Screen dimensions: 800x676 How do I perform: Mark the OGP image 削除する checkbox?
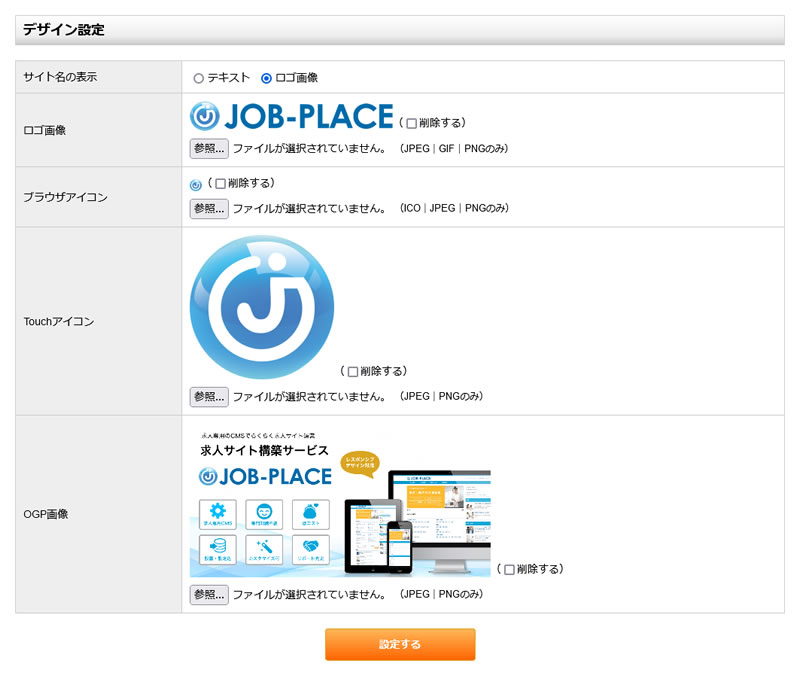pos(509,570)
